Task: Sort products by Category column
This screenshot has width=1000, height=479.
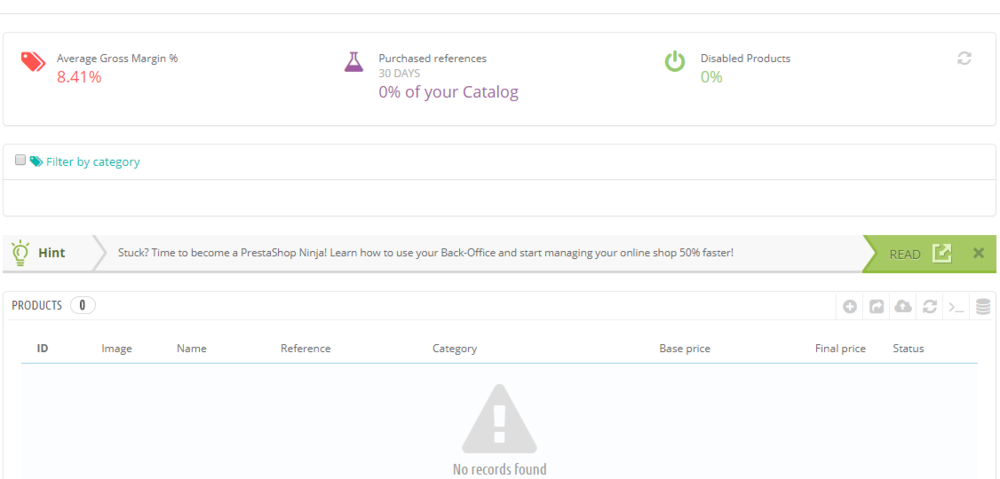Action: click(455, 349)
